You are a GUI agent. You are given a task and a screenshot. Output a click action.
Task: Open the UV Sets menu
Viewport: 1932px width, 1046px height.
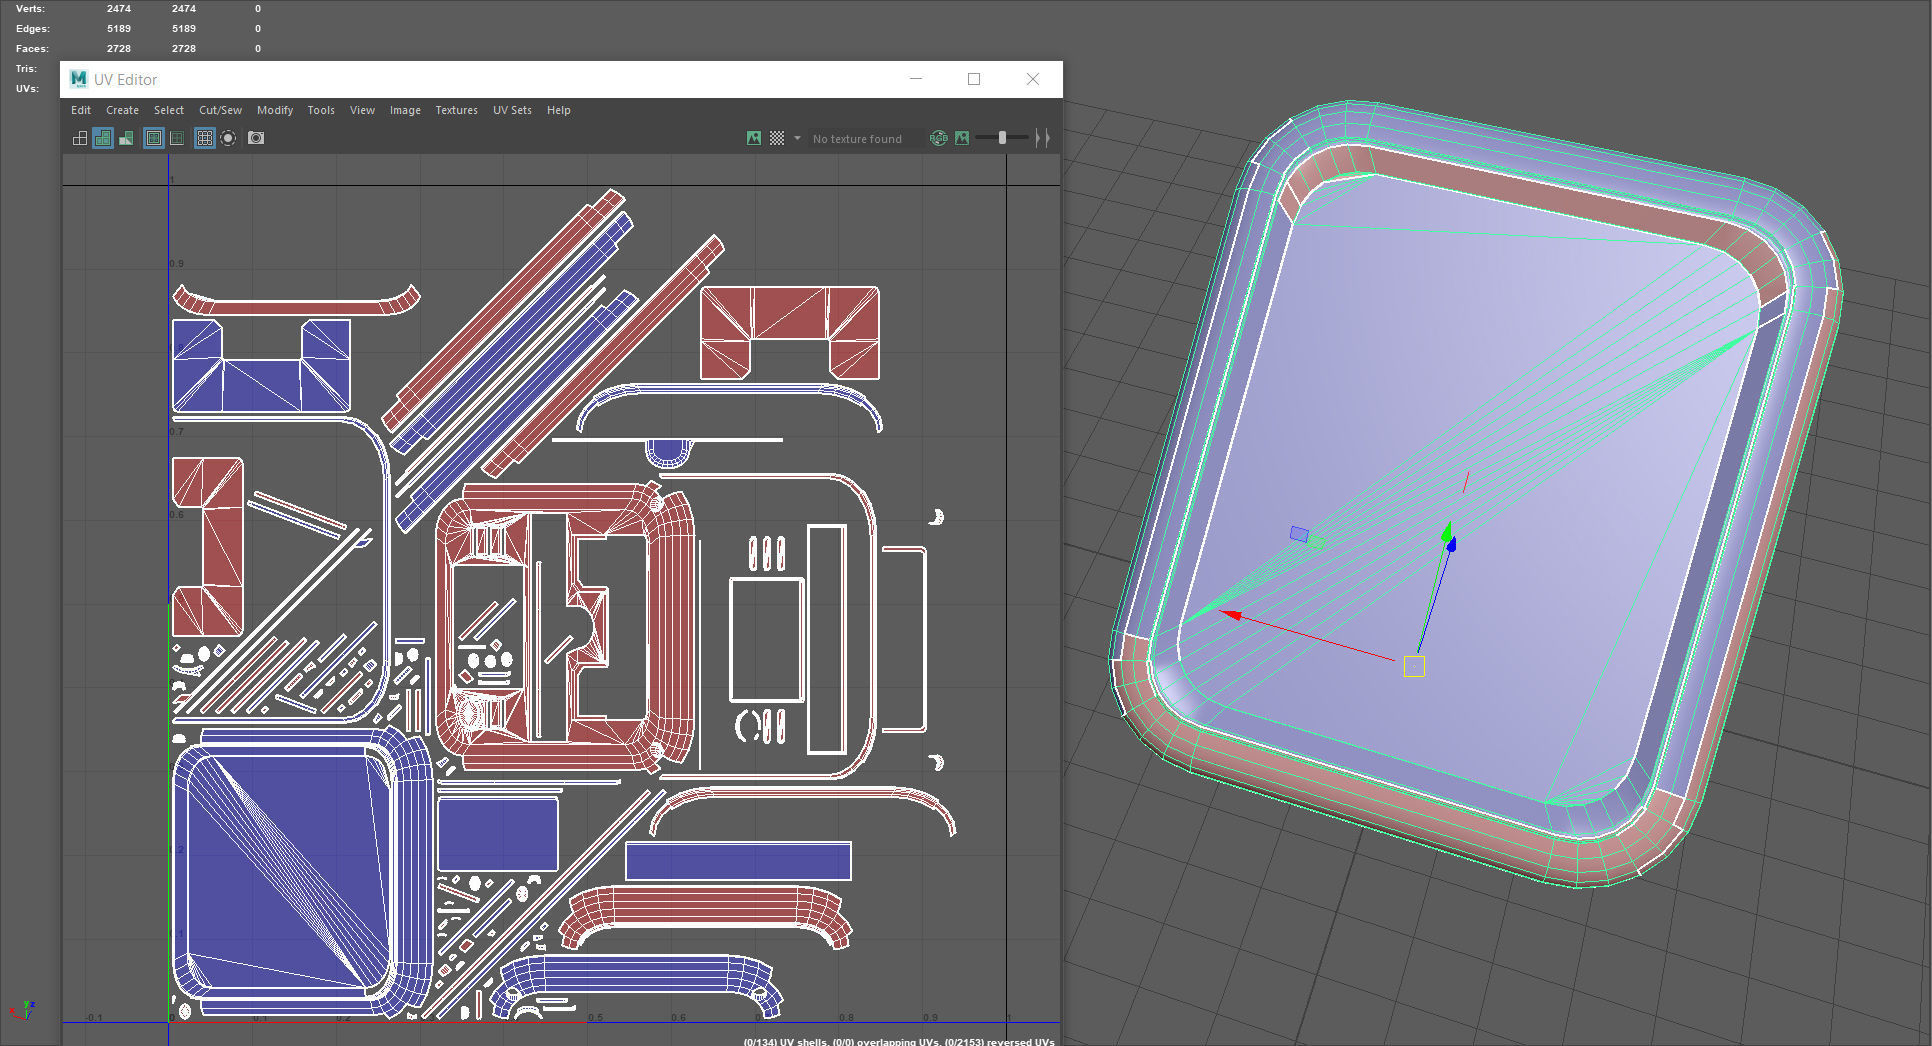[x=512, y=110]
